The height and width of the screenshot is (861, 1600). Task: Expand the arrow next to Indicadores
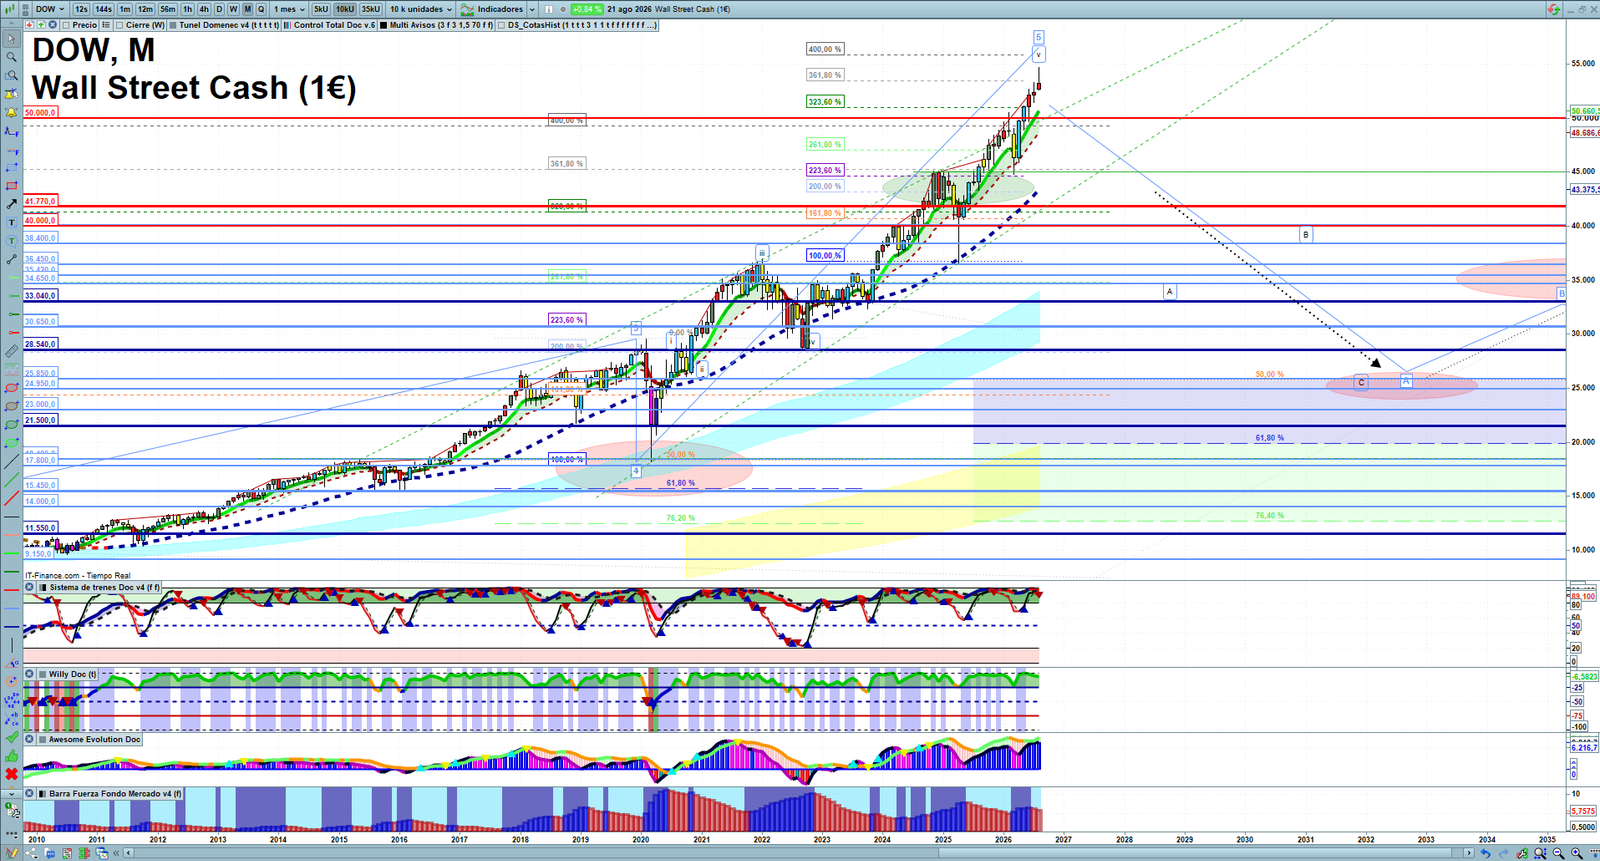532,9
